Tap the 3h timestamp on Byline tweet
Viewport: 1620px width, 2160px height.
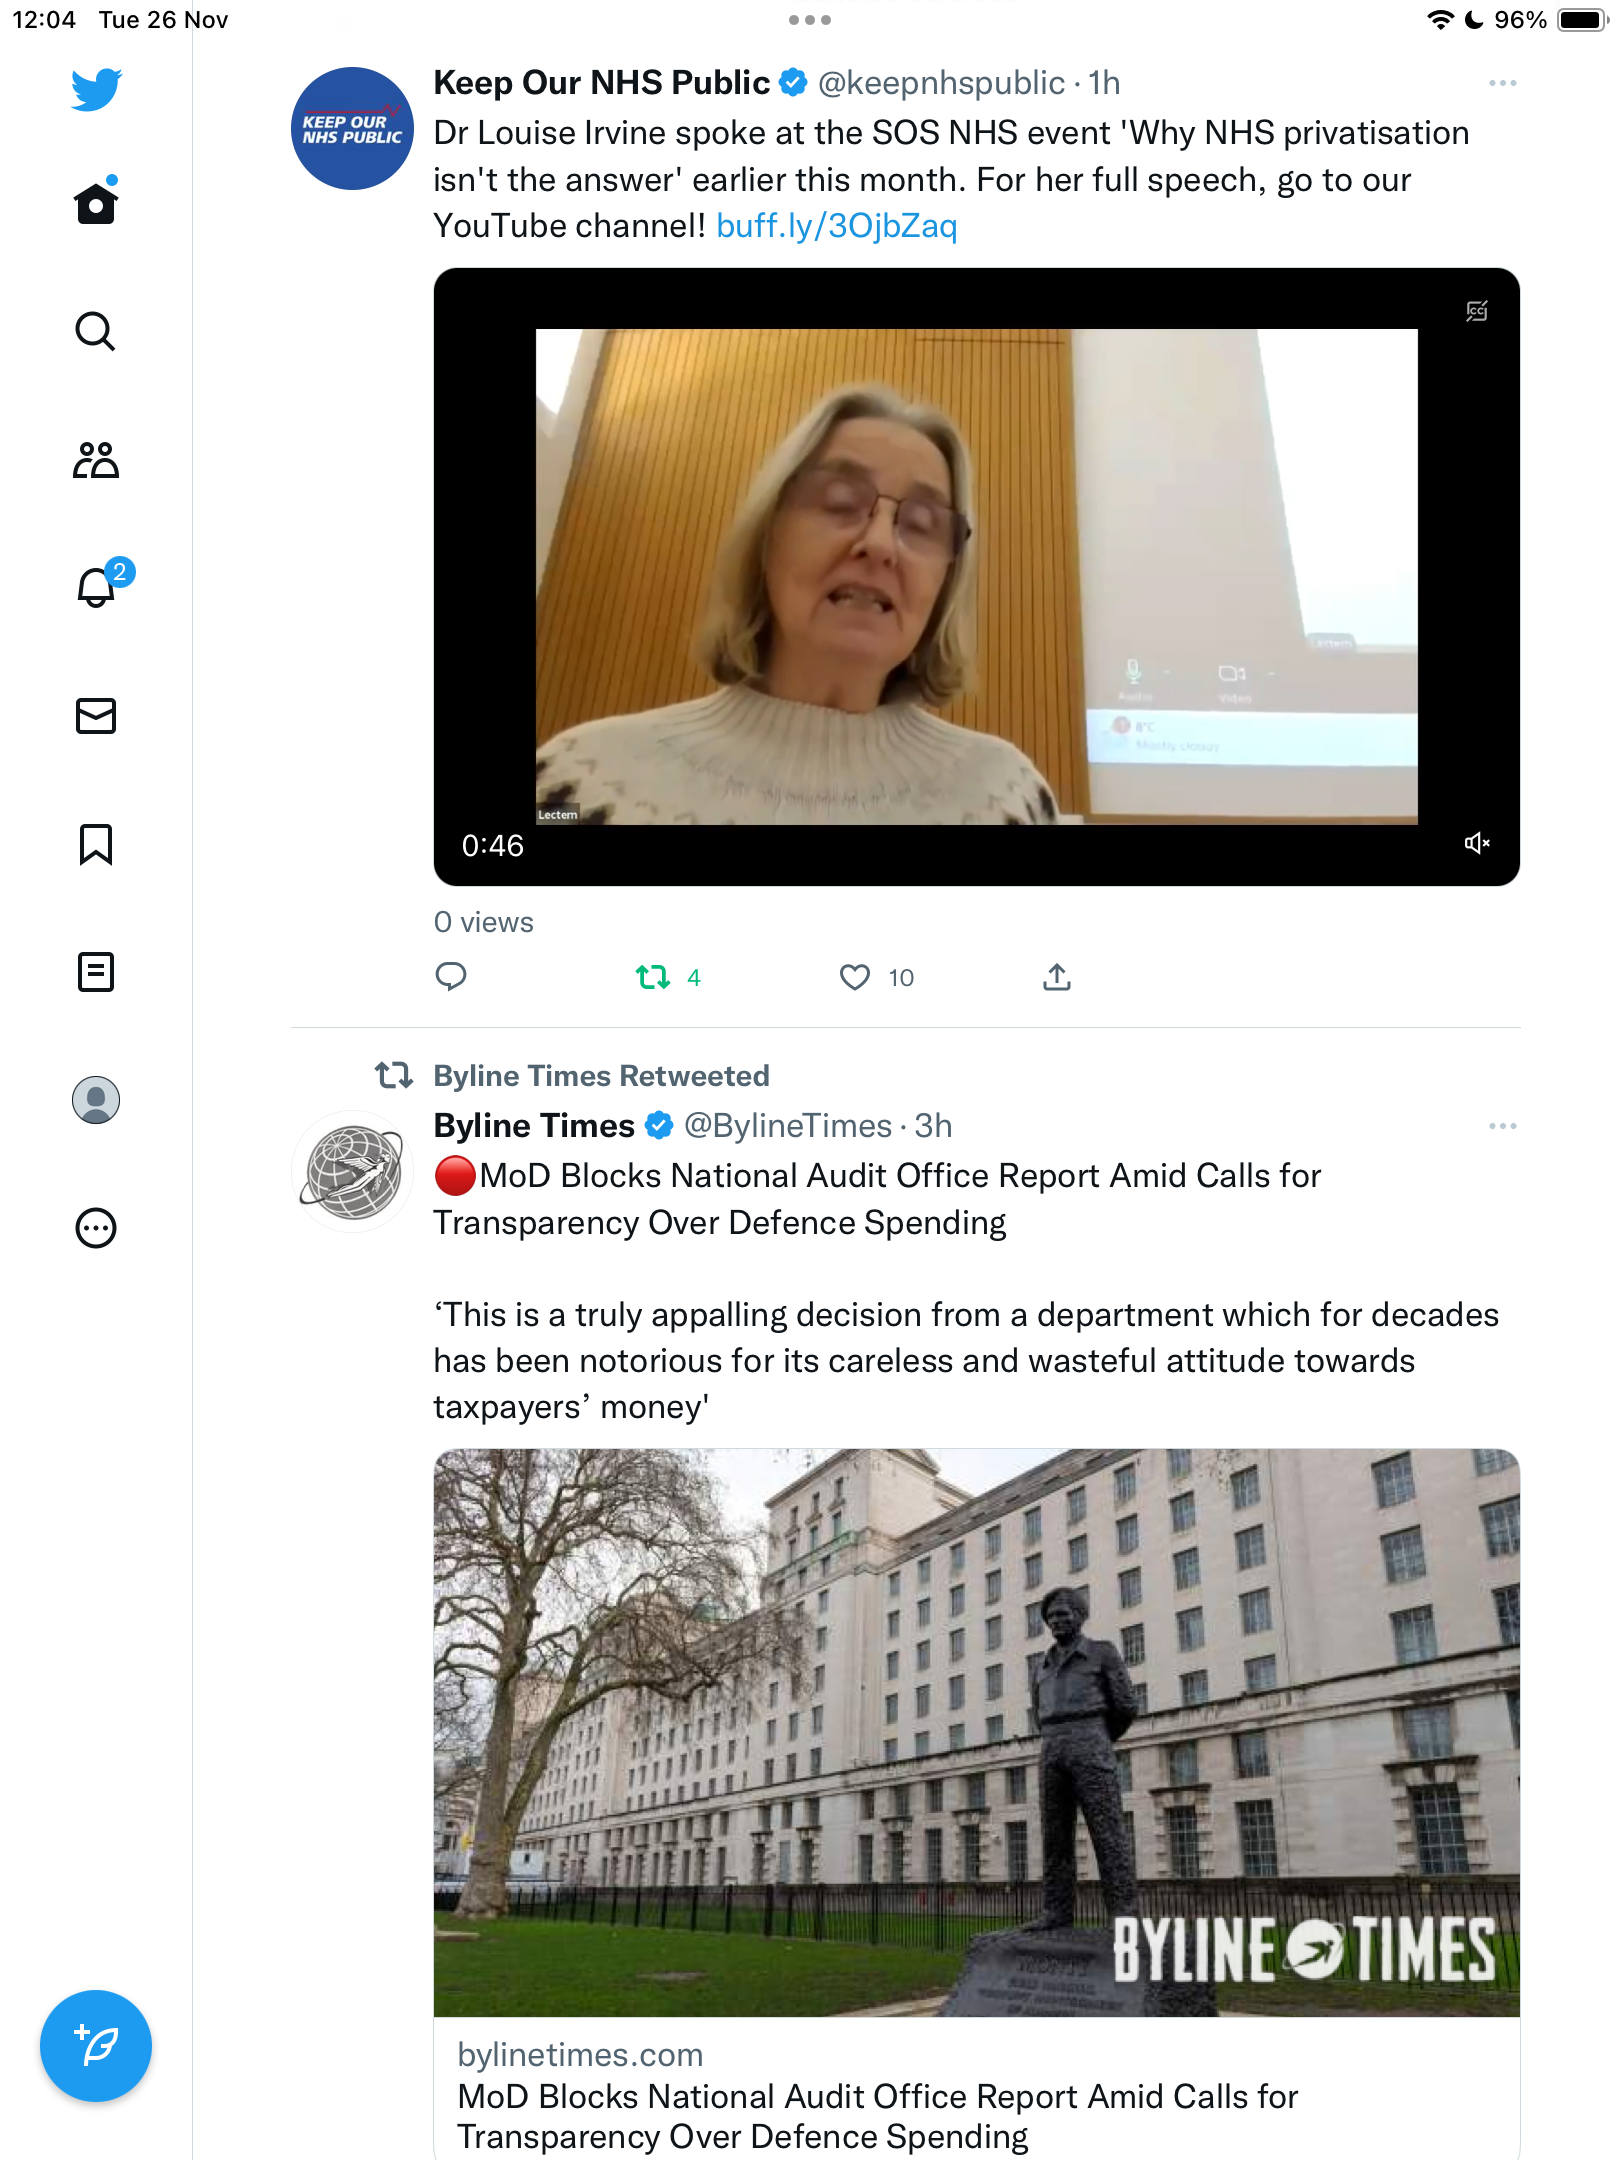pos(933,1126)
